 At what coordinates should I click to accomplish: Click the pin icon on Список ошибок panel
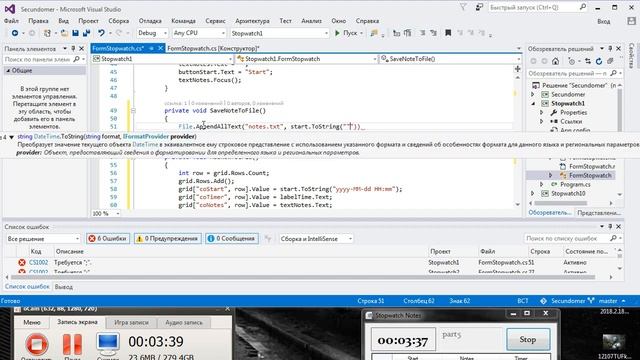(x=610, y=227)
